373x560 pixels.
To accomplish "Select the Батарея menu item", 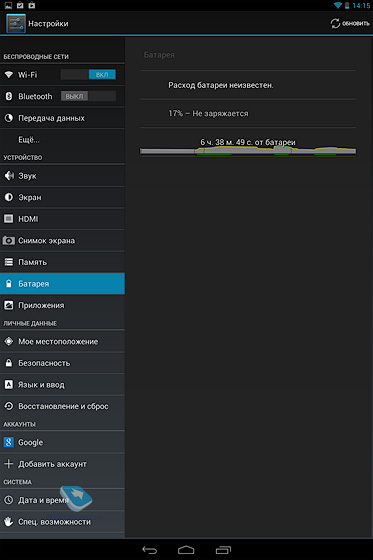I will 62,284.
